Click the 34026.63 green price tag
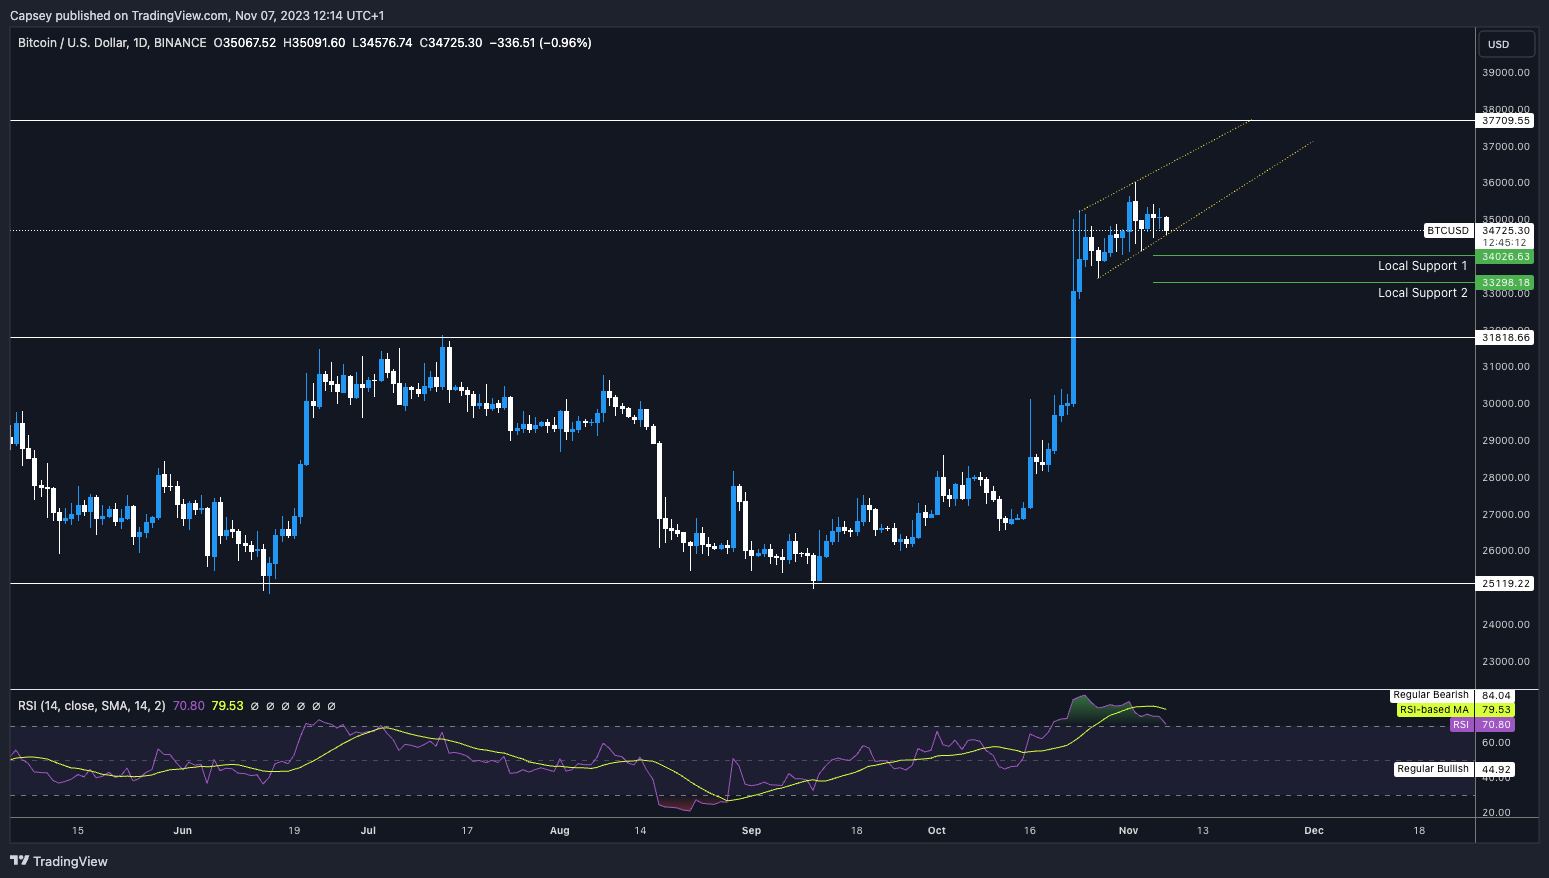Screen dimensions: 1549x878 coord(1506,257)
